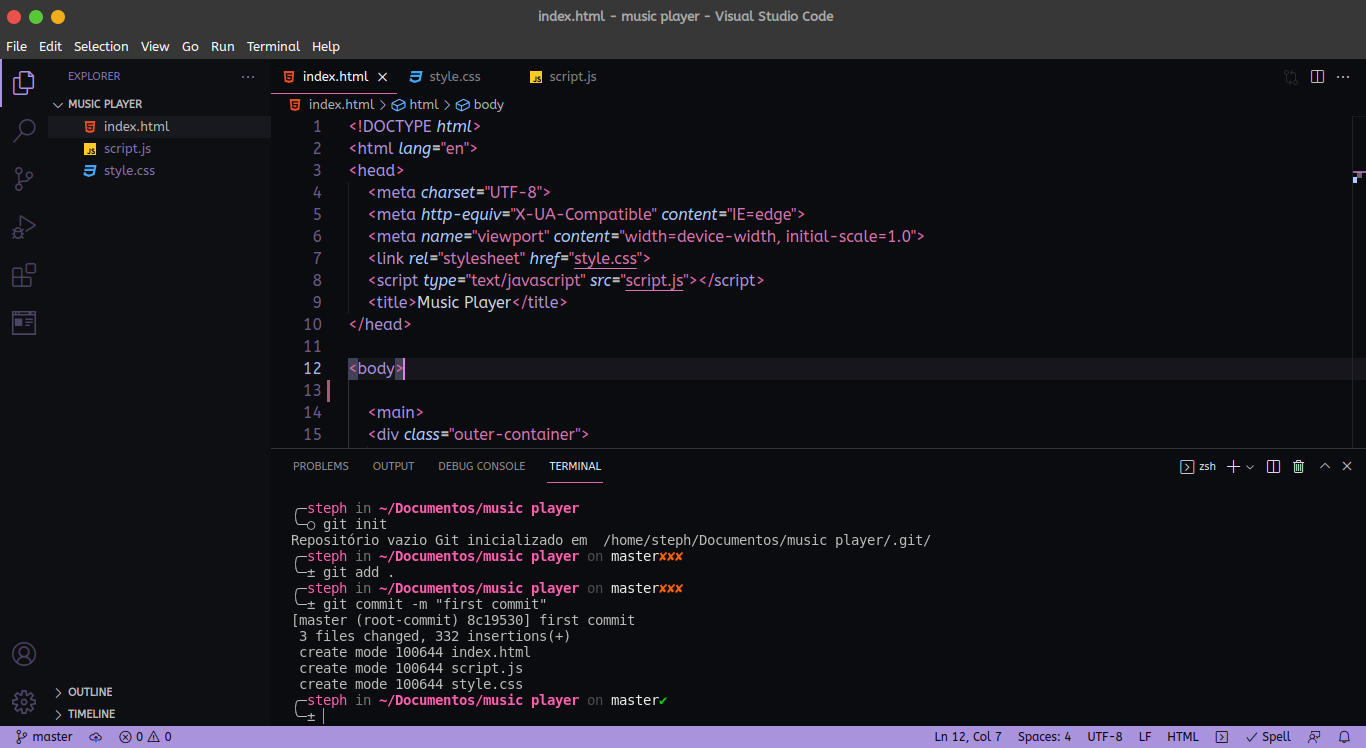Expand the TIMELINE section
This screenshot has height=748, width=1366.
click(x=160, y=714)
